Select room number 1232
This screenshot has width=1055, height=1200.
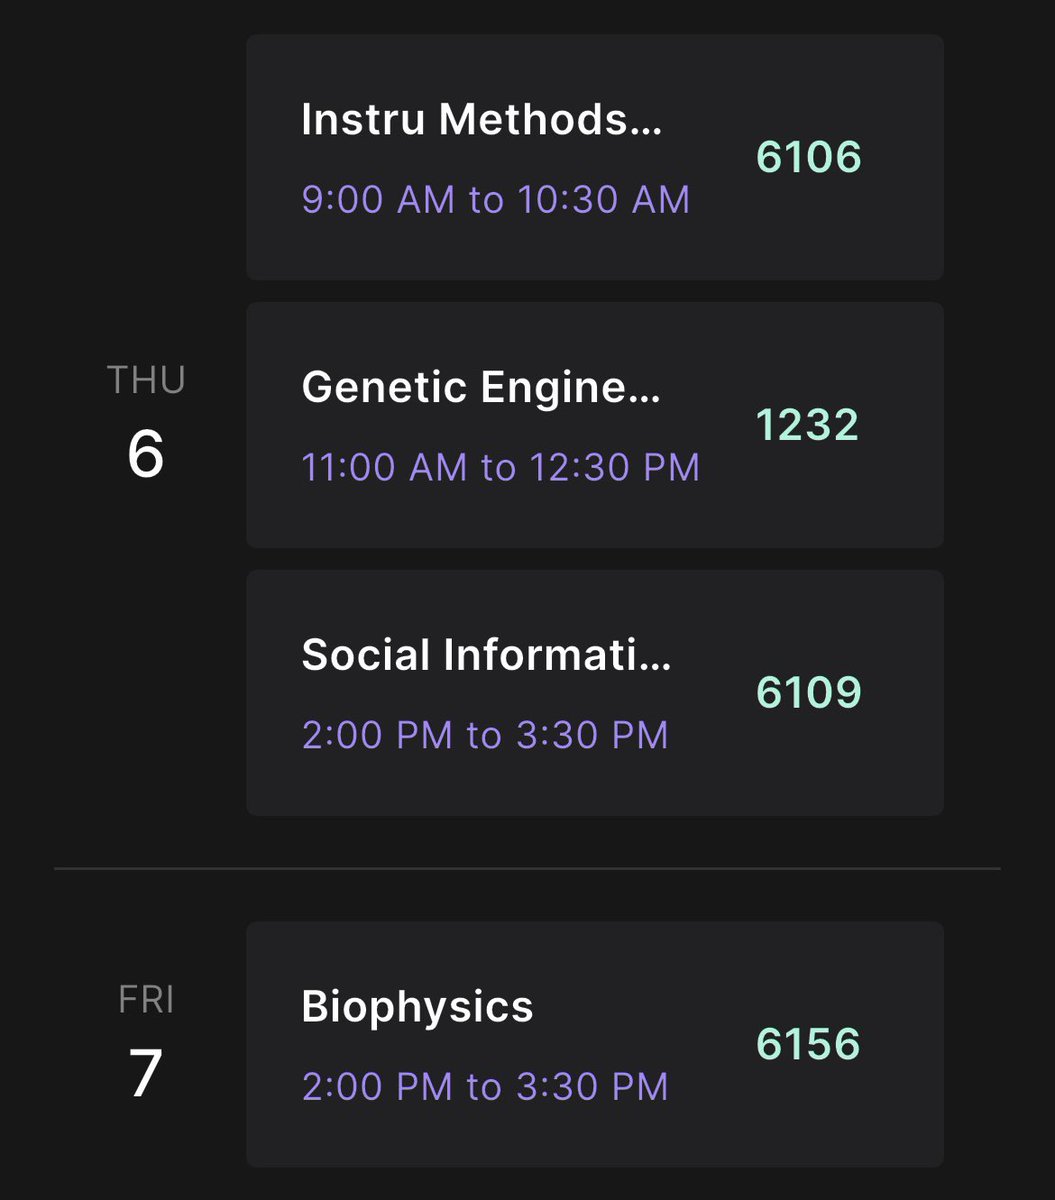click(808, 425)
